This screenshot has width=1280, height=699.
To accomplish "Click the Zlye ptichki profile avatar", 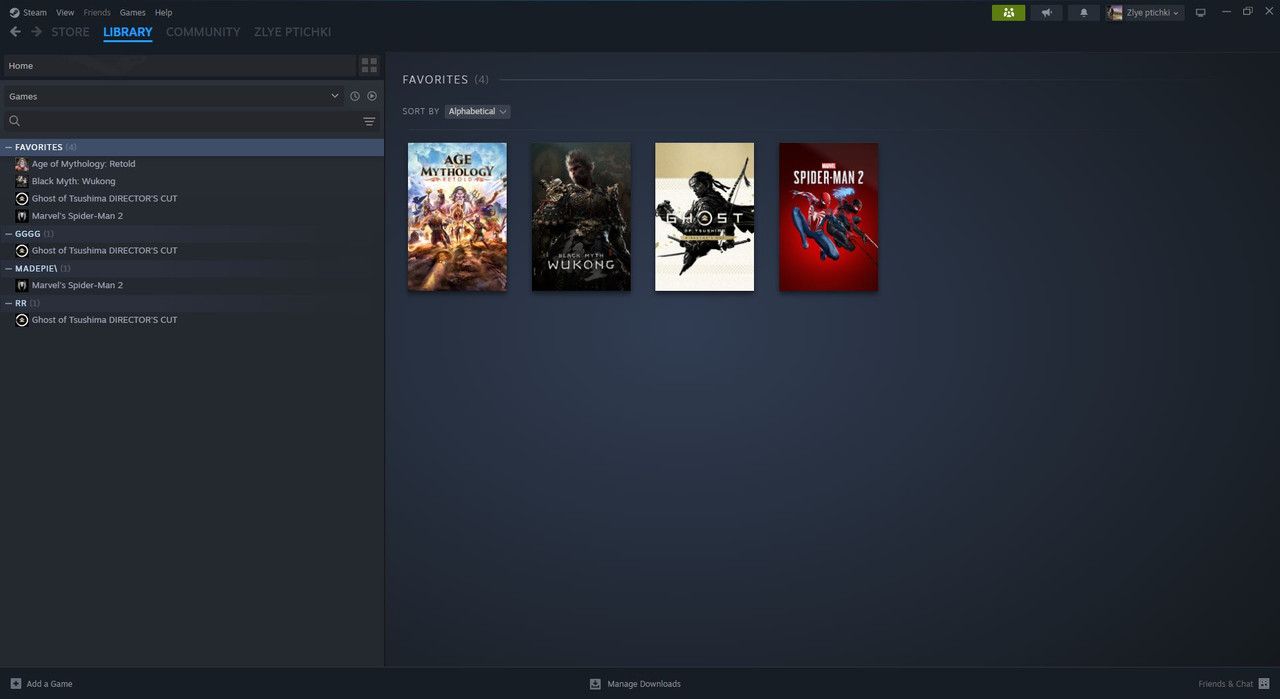I will [1115, 12].
